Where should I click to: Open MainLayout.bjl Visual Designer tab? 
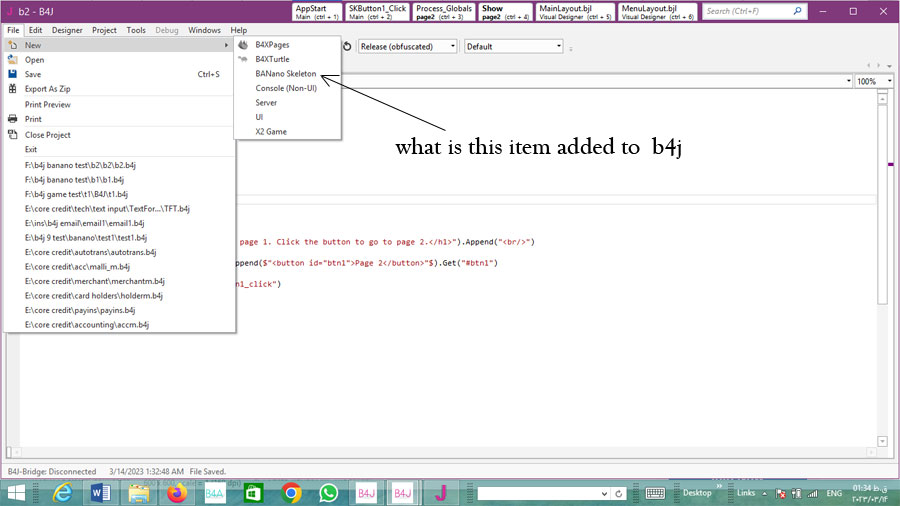[575, 11]
